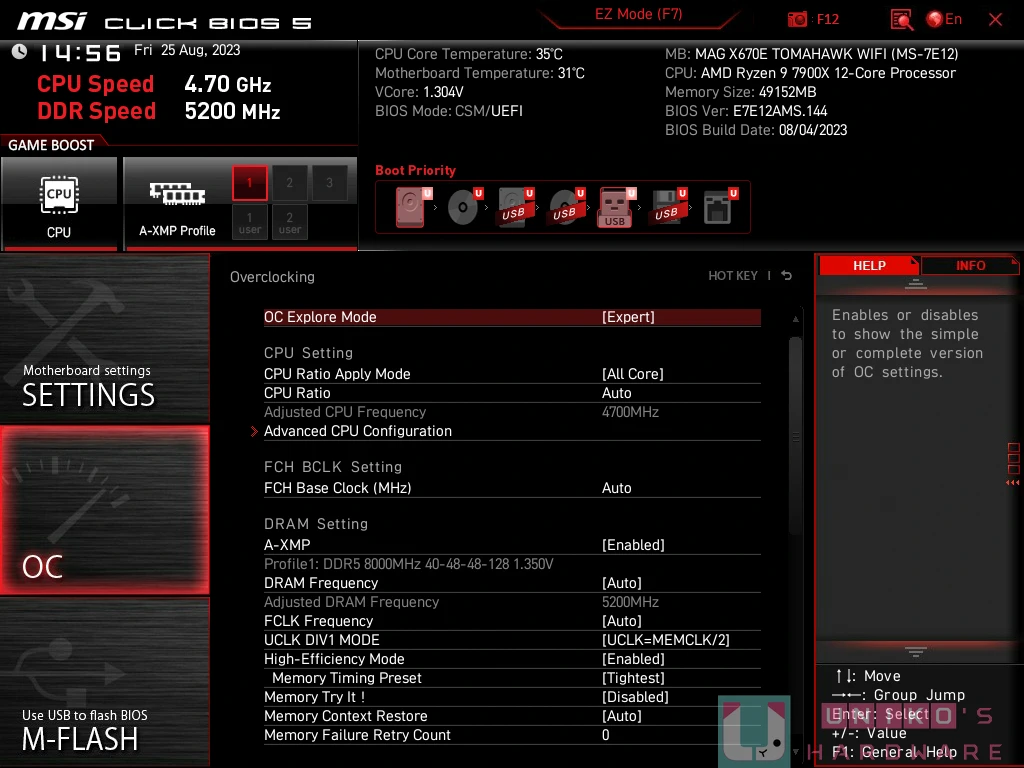Image resolution: width=1024 pixels, height=768 pixels.
Task: Click the clock icon beside the time
Action: click(20, 51)
